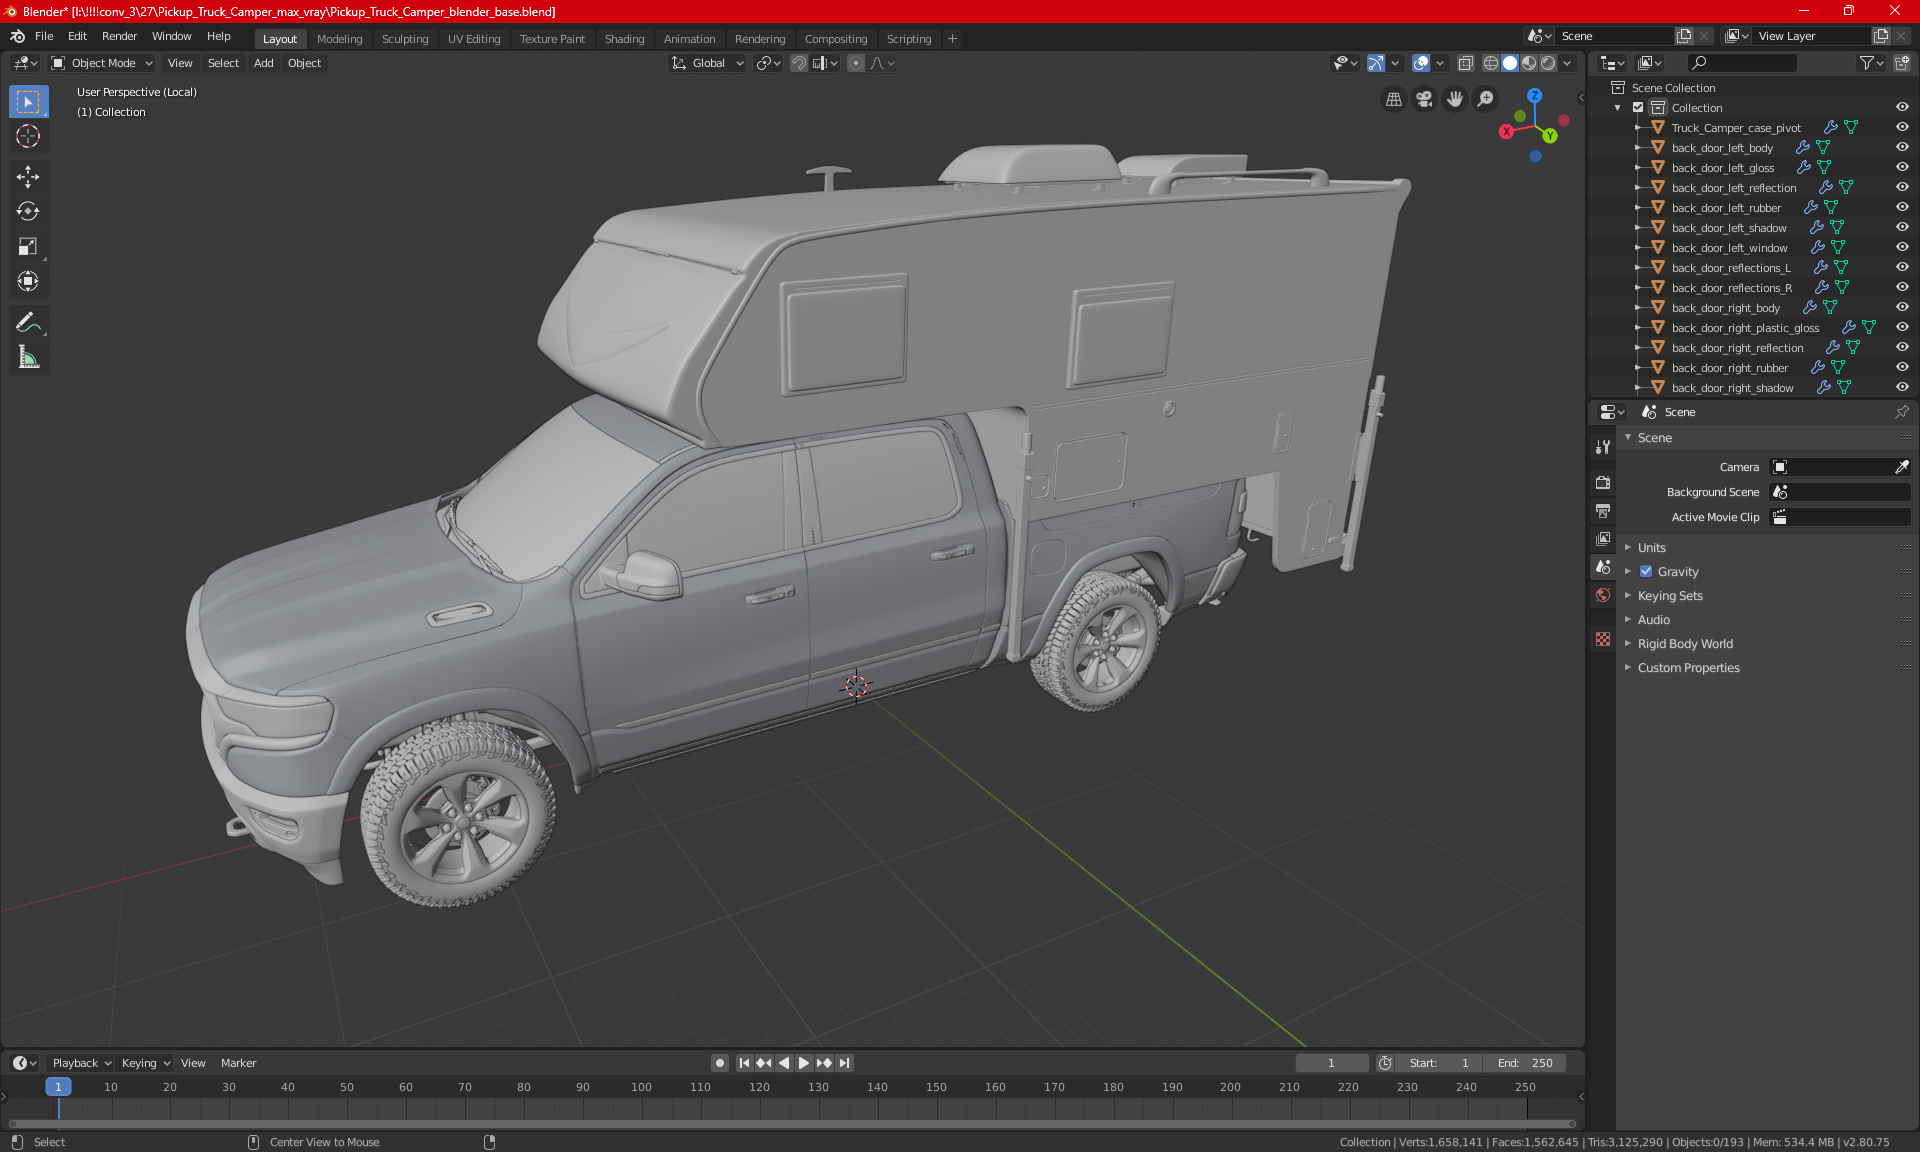Activate the Cursor tool
The image size is (1920, 1152).
pos(28,137)
